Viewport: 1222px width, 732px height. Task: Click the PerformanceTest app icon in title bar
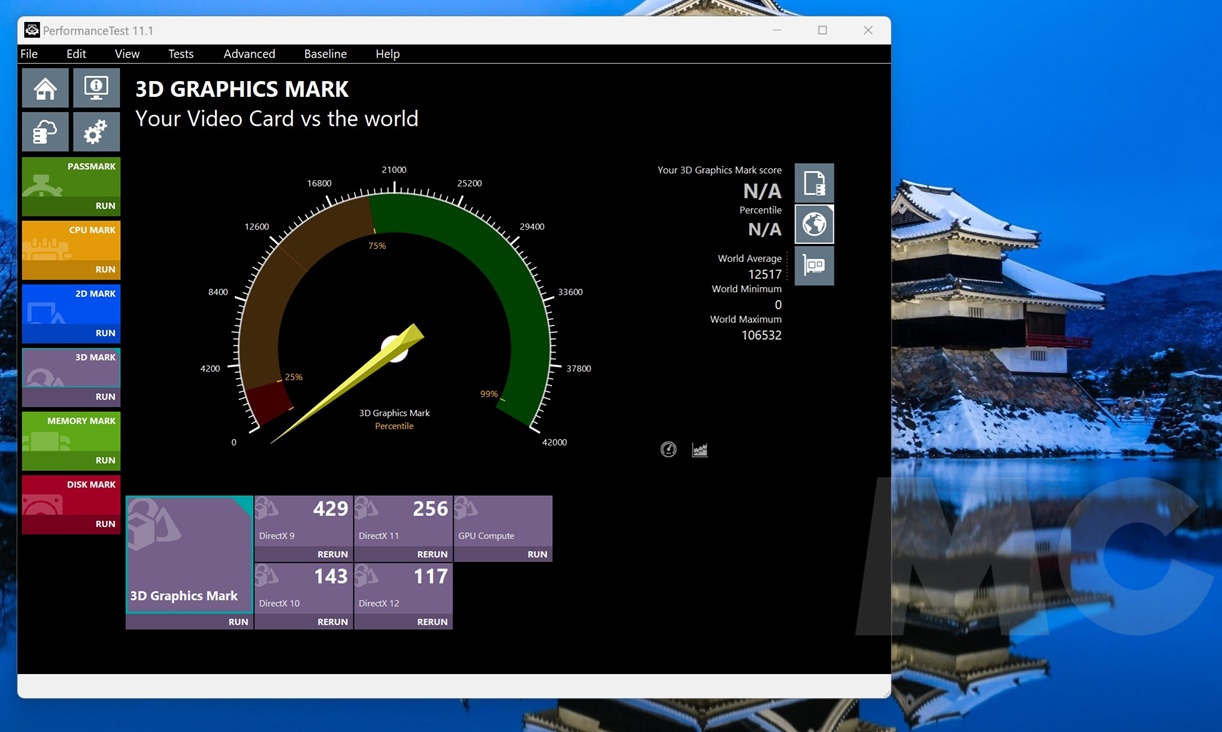point(32,30)
